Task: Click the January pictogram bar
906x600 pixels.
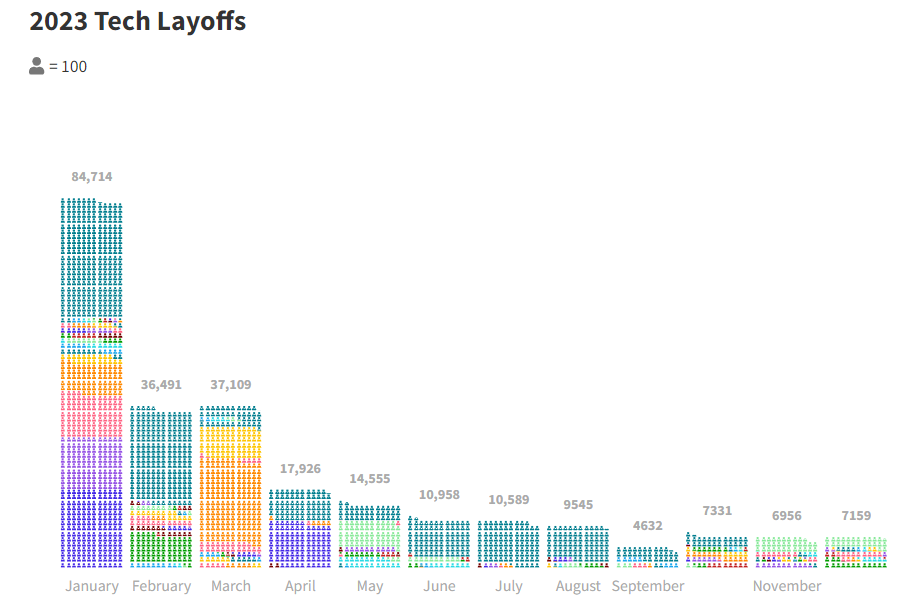Action: 92,383
